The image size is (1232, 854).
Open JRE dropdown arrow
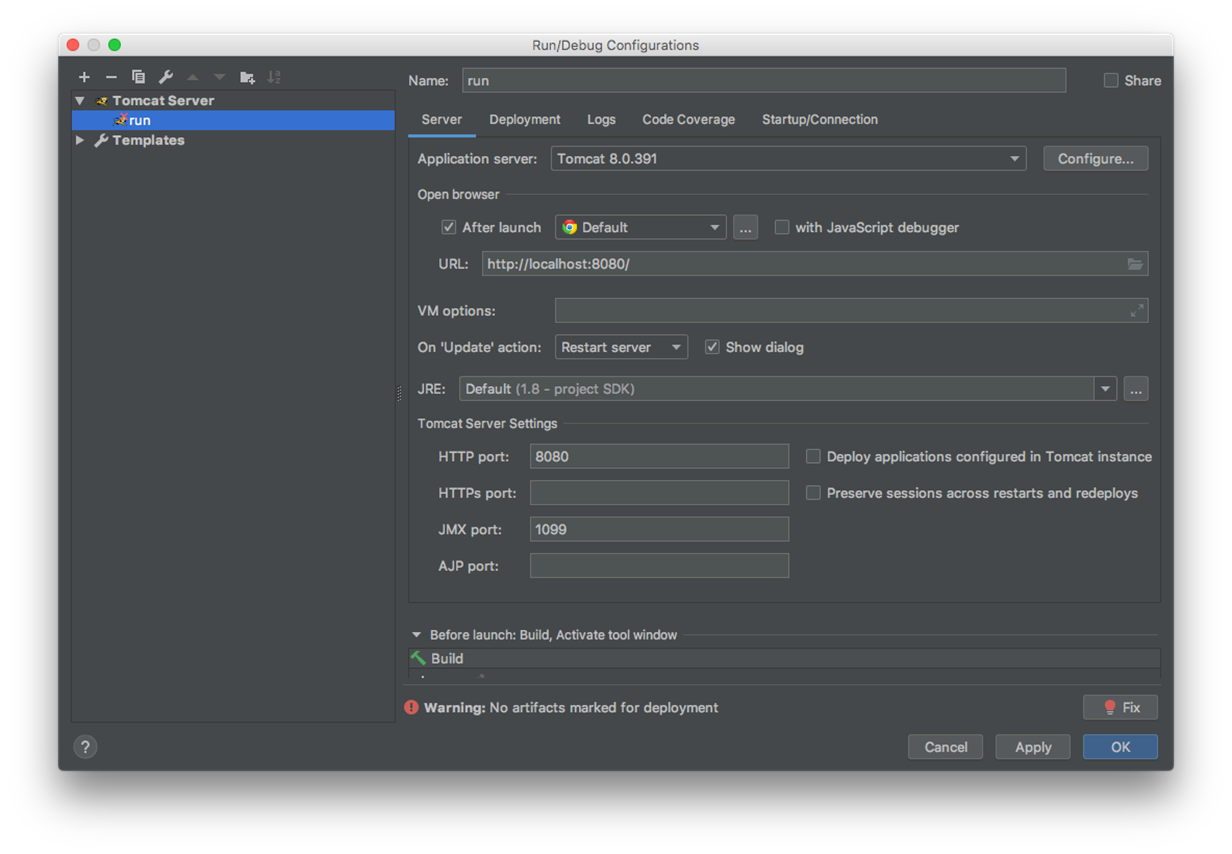pos(1105,389)
